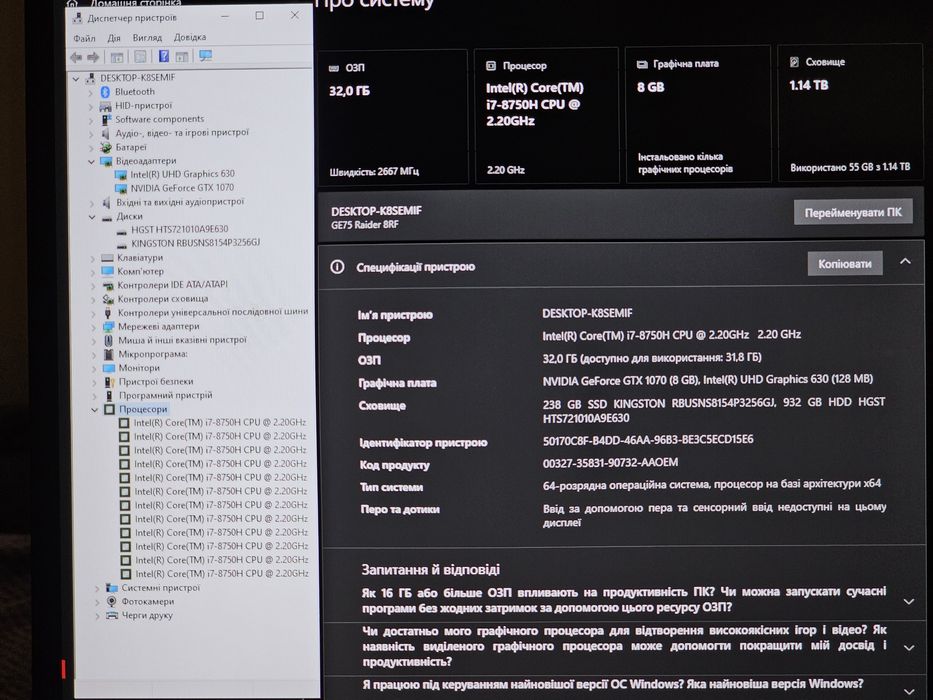
Task: Click the info icon beside Специфікації пристрою
Action: click(337, 267)
